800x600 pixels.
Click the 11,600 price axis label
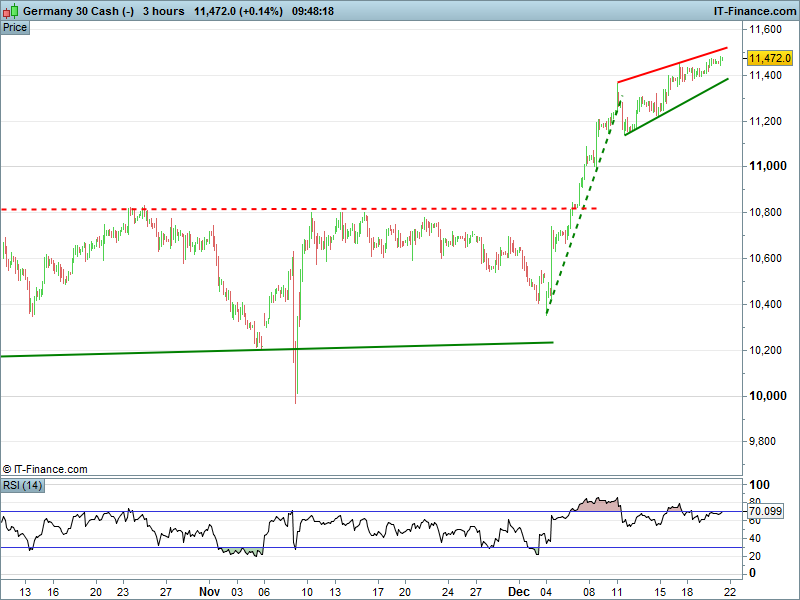[765, 30]
